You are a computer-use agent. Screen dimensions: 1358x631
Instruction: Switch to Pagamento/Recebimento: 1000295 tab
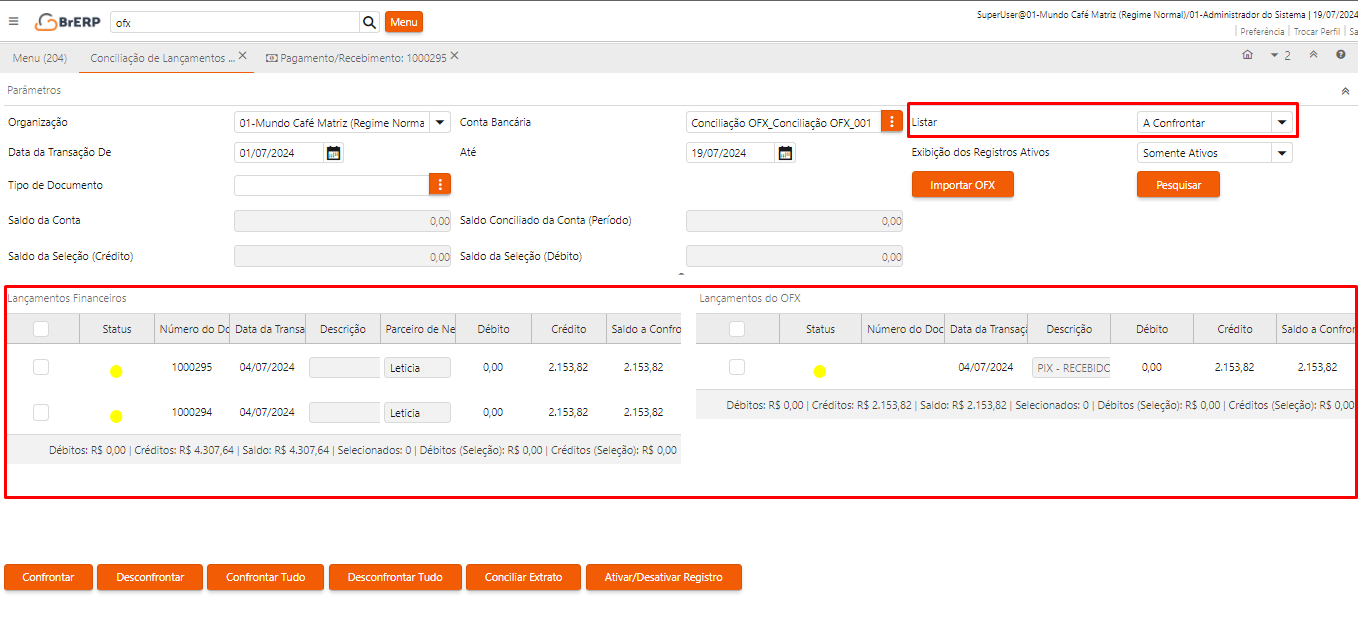point(355,58)
